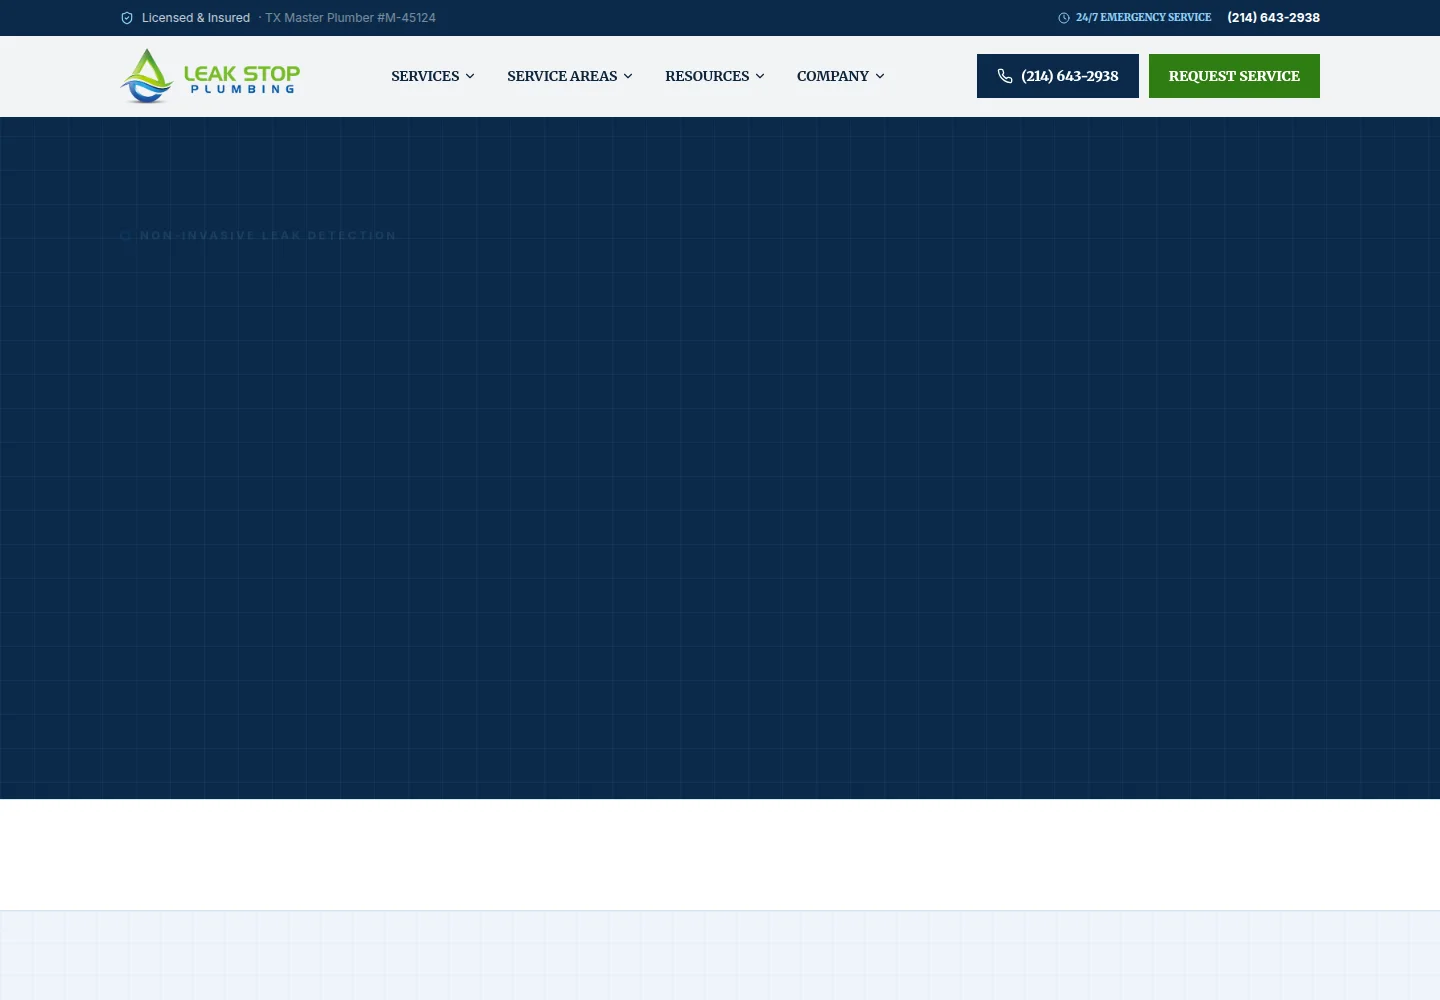Click the phone handset icon in the navy call button
Image resolution: width=1440 pixels, height=1000 pixels.
click(x=1005, y=76)
